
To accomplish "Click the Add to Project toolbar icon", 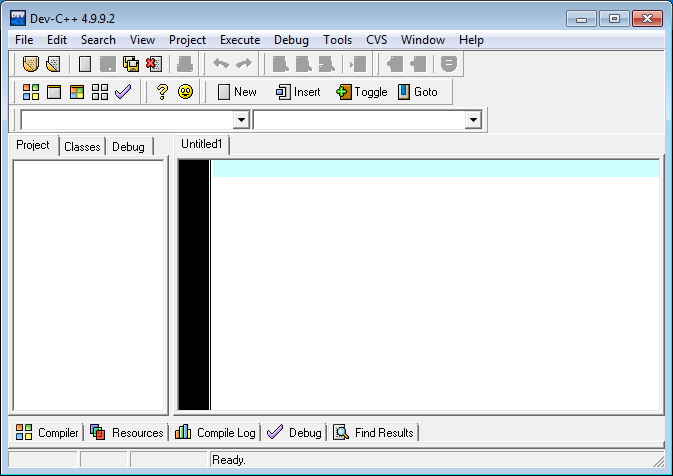I will pyautogui.click(x=395, y=64).
